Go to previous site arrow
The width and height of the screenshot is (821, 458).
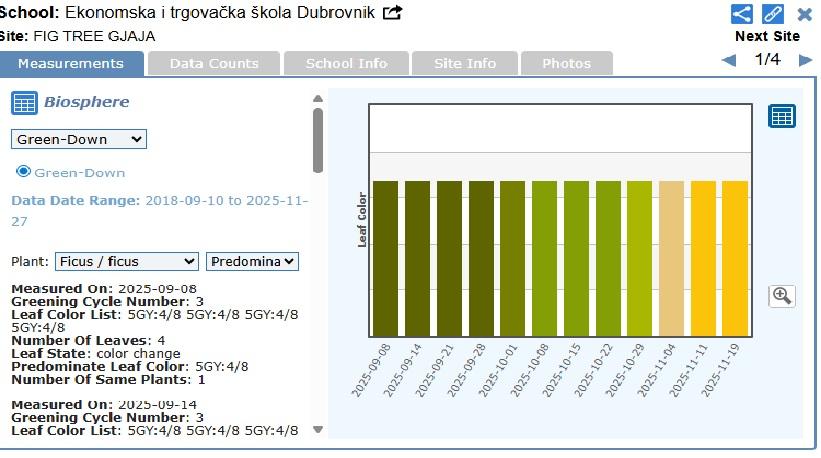pyautogui.click(x=729, y=60)
